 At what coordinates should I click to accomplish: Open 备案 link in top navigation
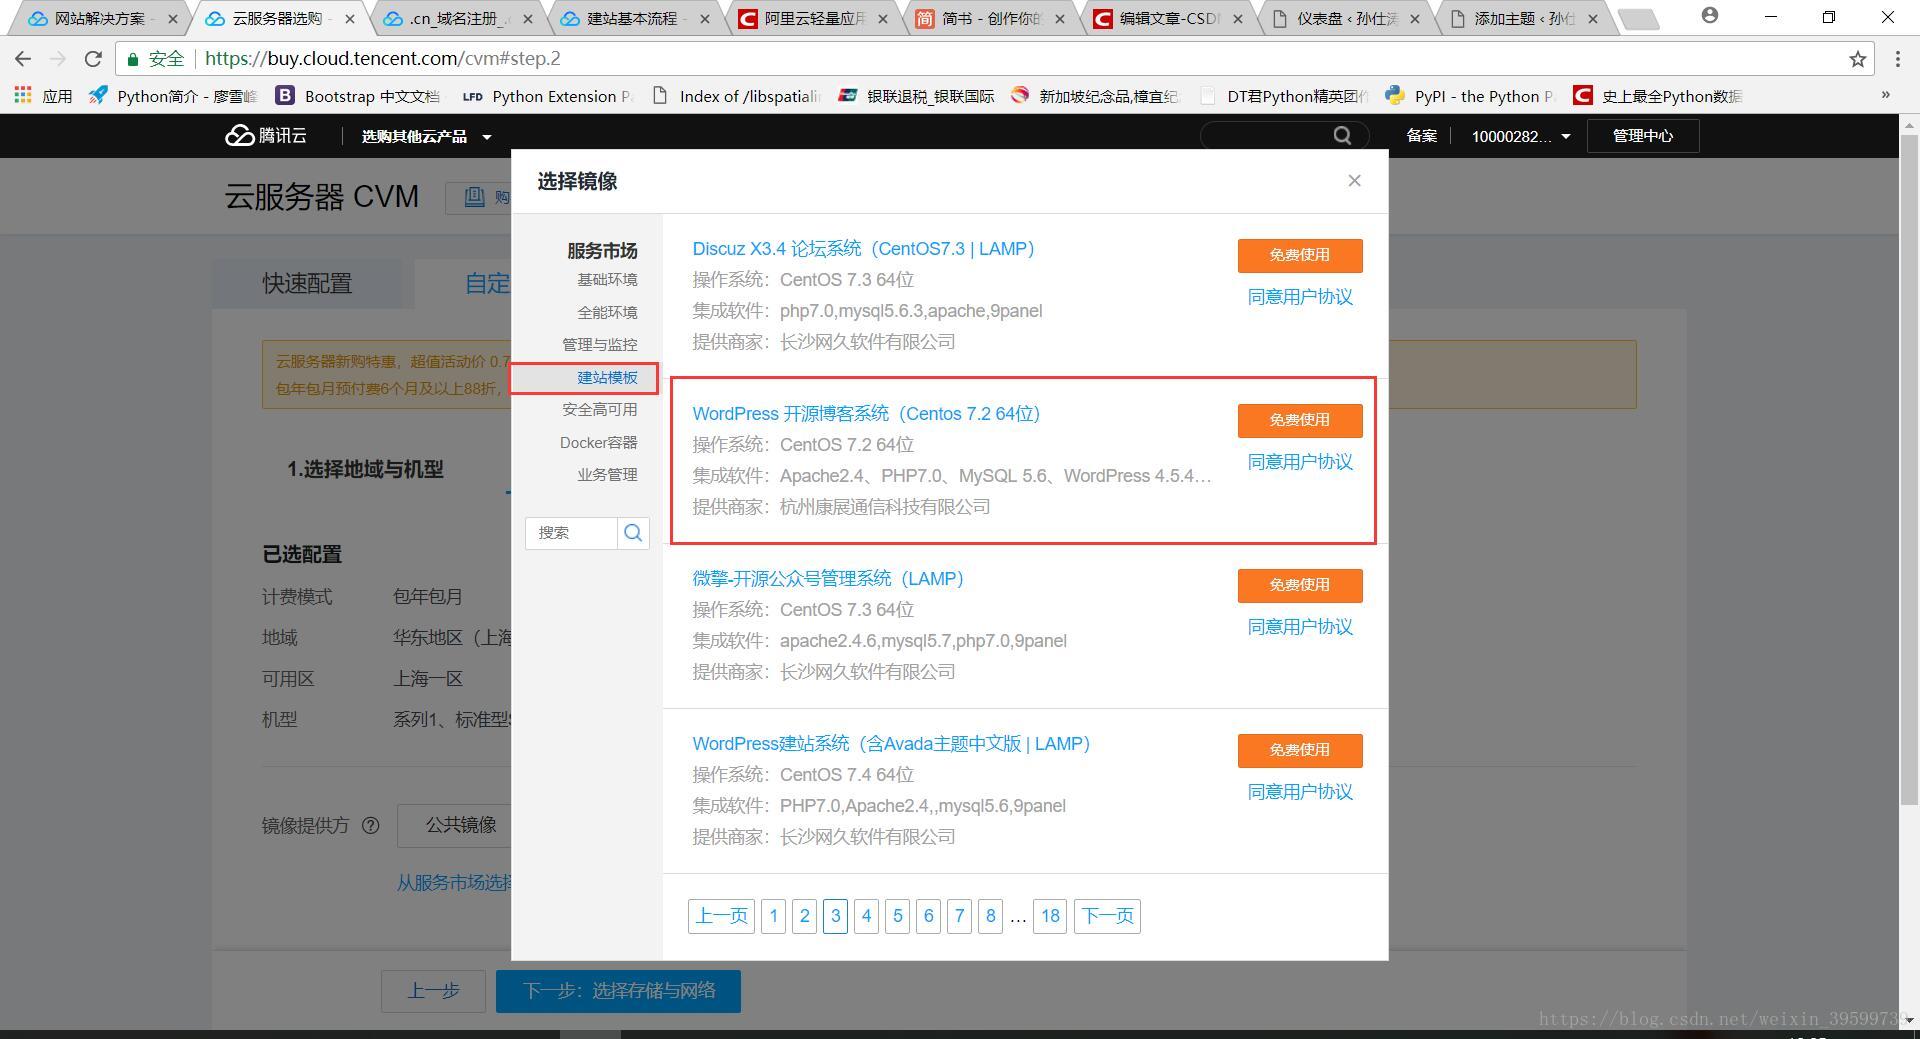point(1421,136)
